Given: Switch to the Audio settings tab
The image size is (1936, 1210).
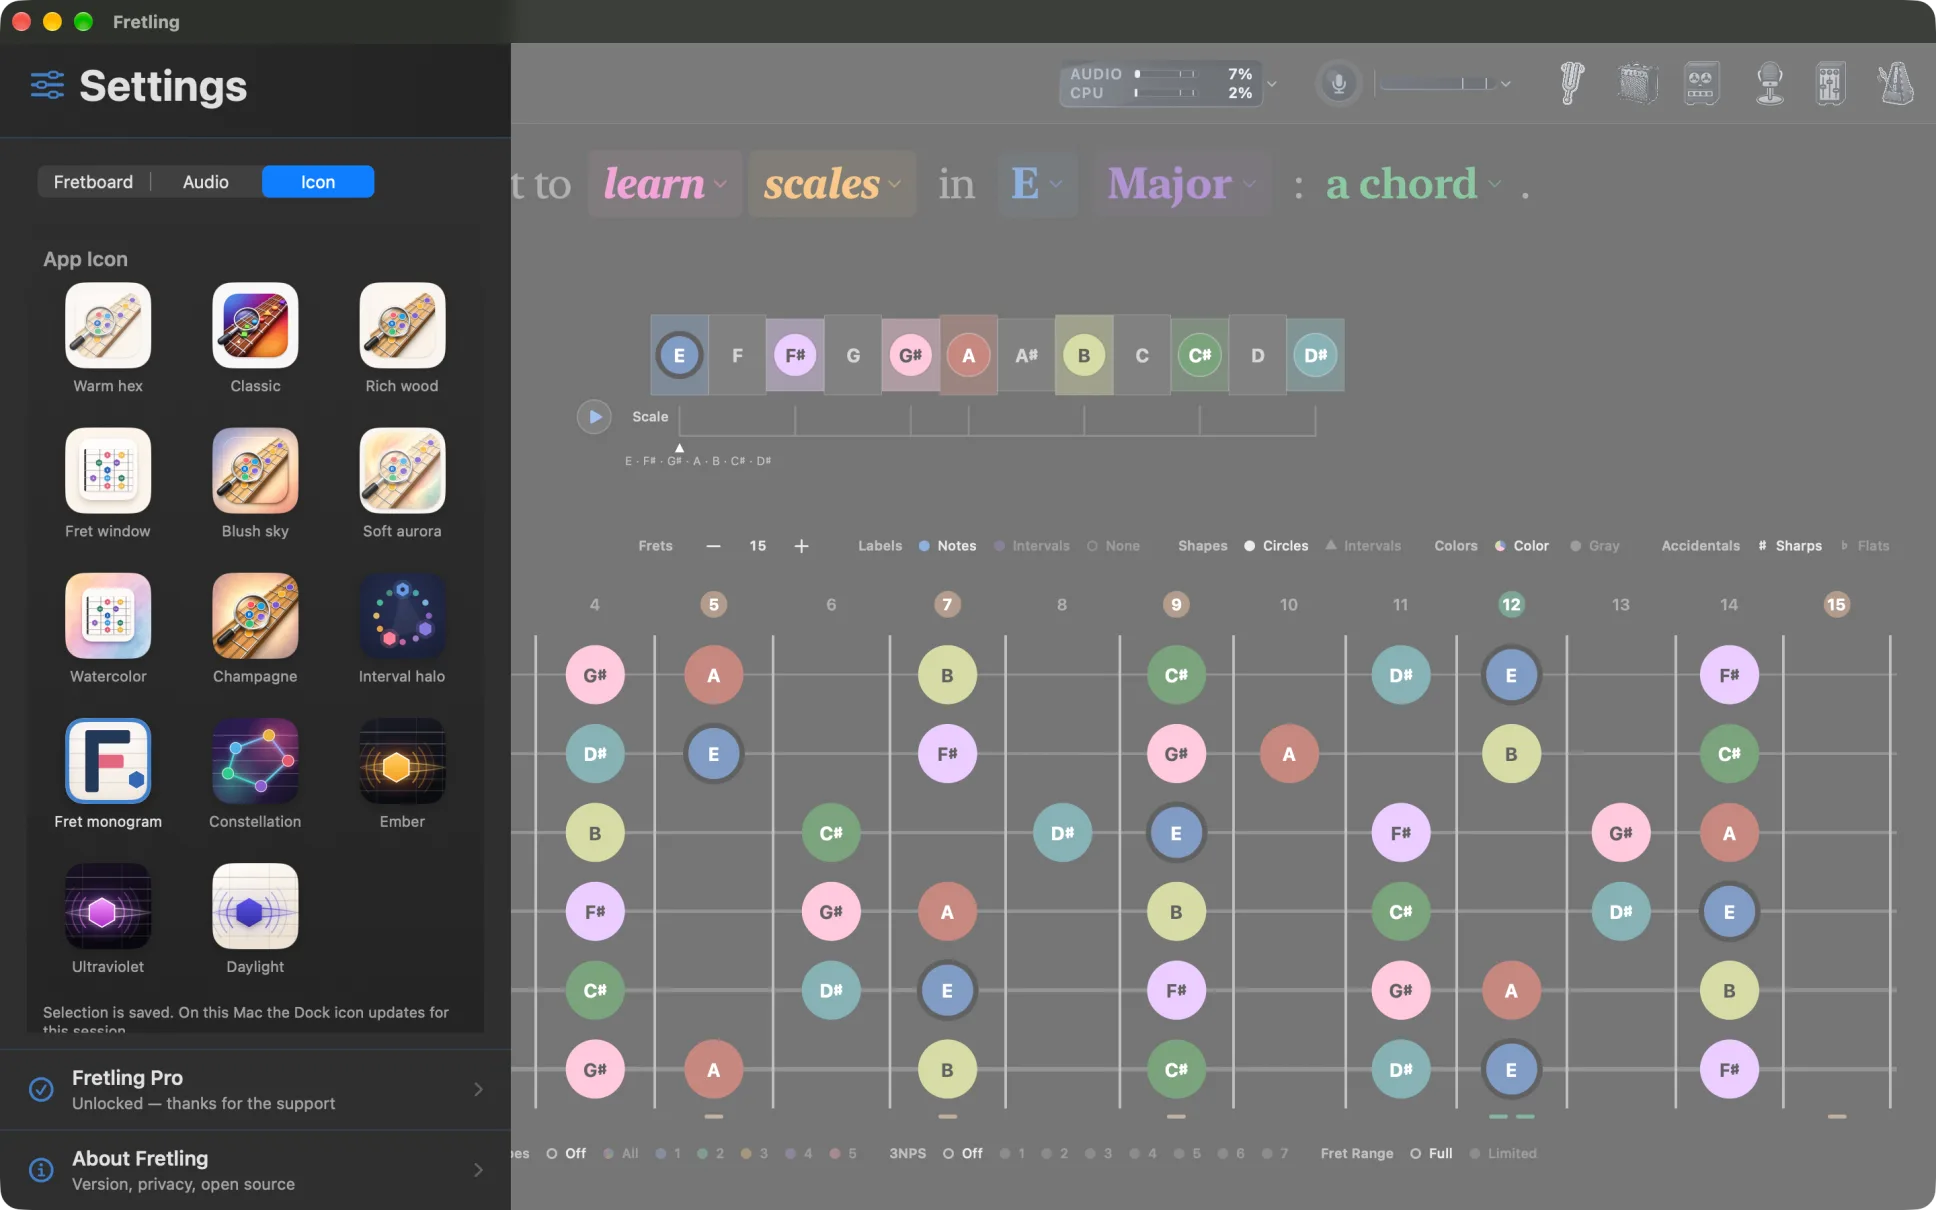Looking at the screenshot, I should (205, 182).
